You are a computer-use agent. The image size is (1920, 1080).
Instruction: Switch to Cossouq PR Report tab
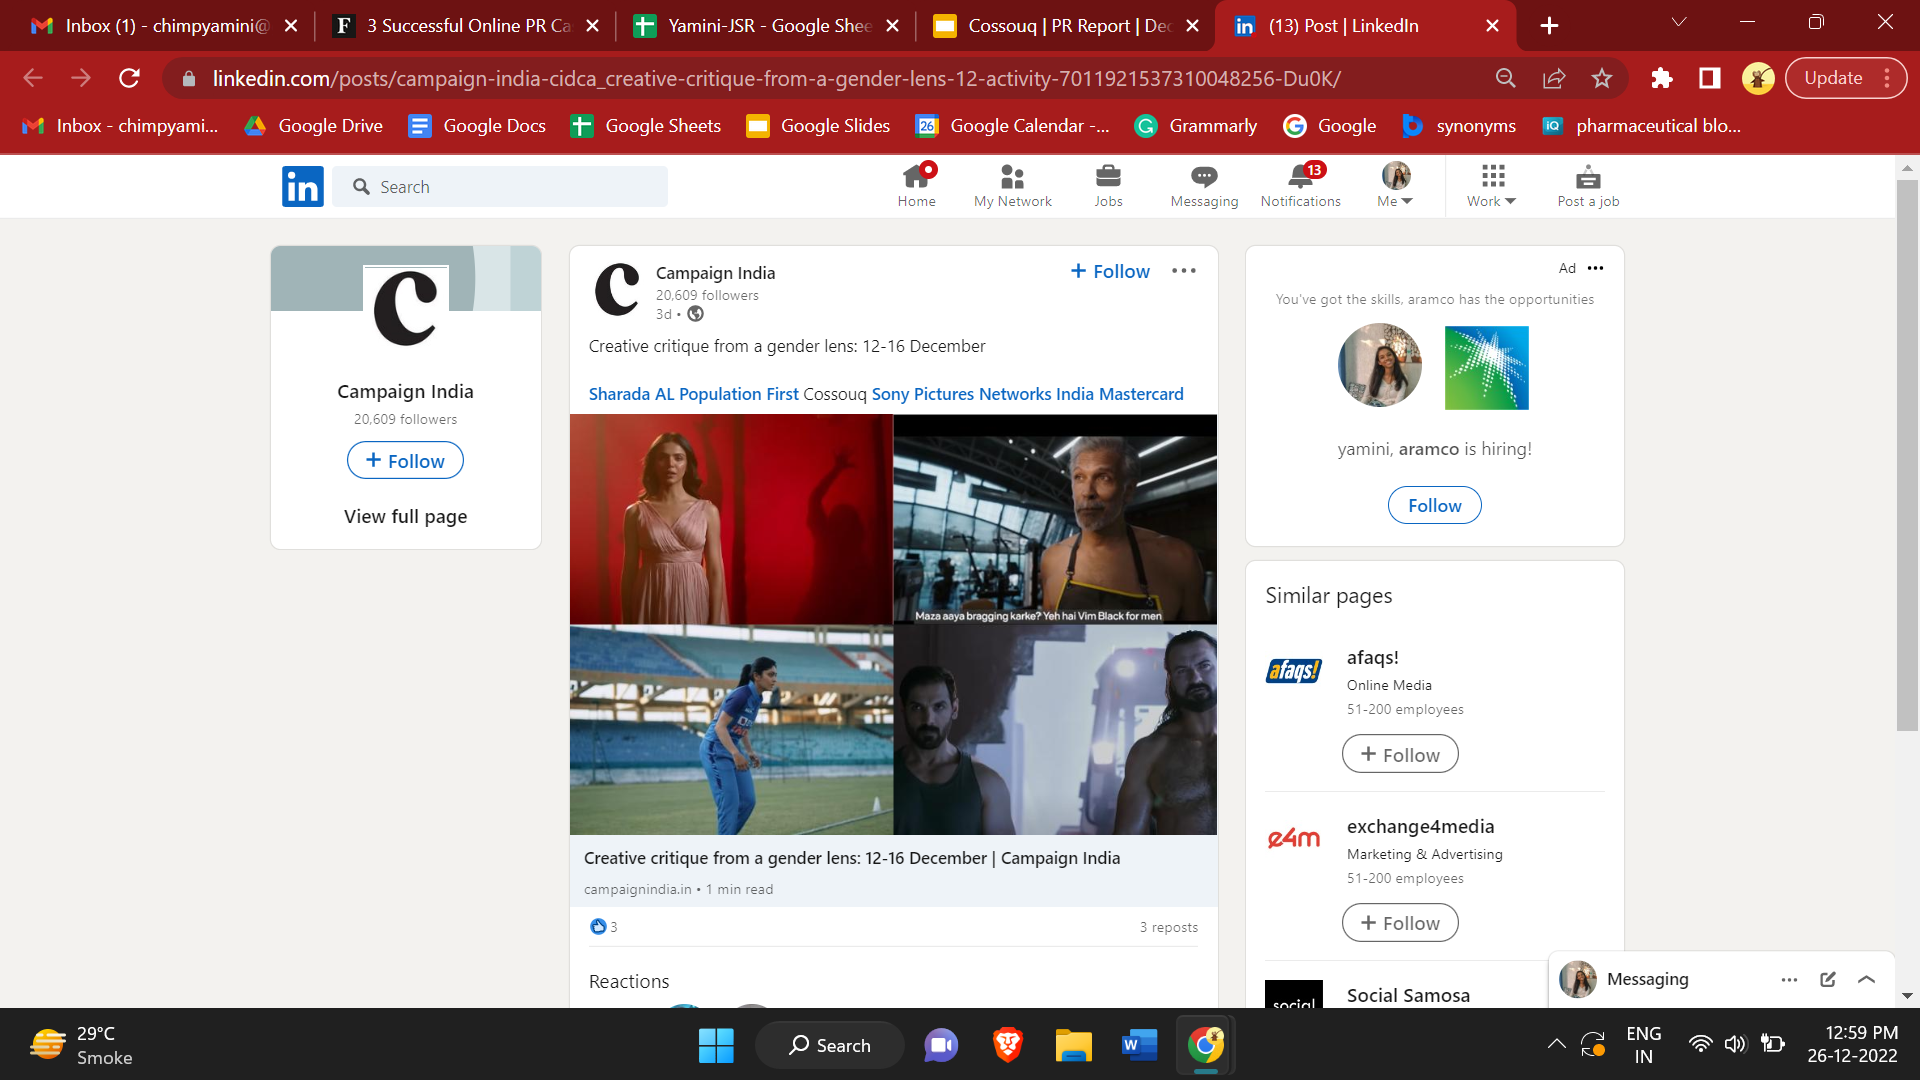pyautogui.click(x=1068, y=26)
